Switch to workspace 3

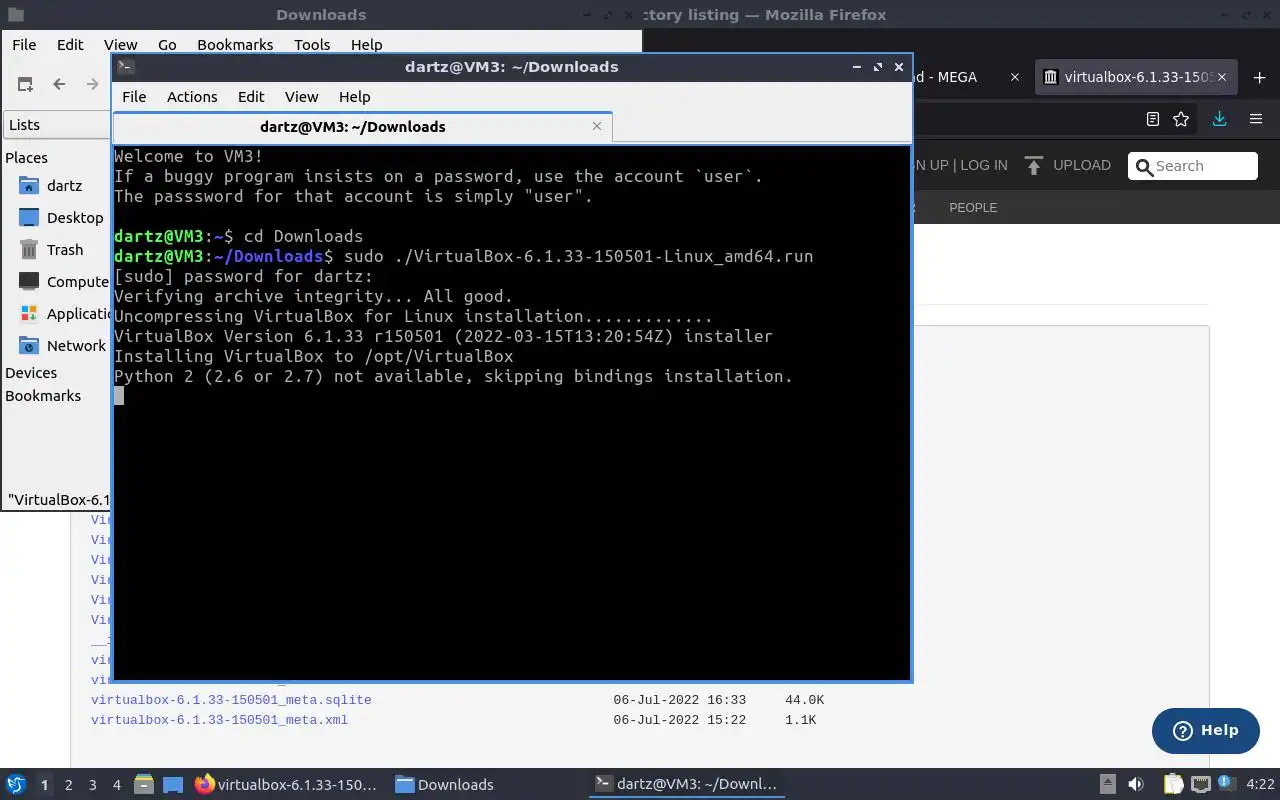coord(93,785)
